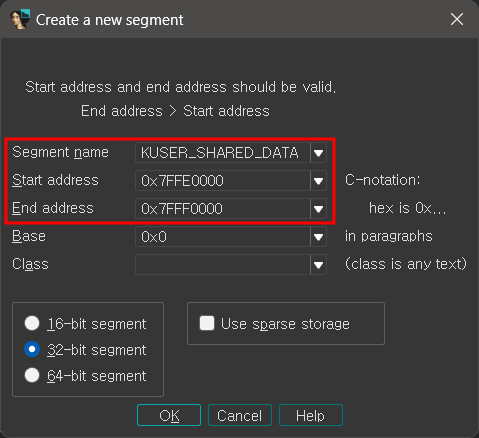Enable Use sparse storage checkbox

(207, 323)
